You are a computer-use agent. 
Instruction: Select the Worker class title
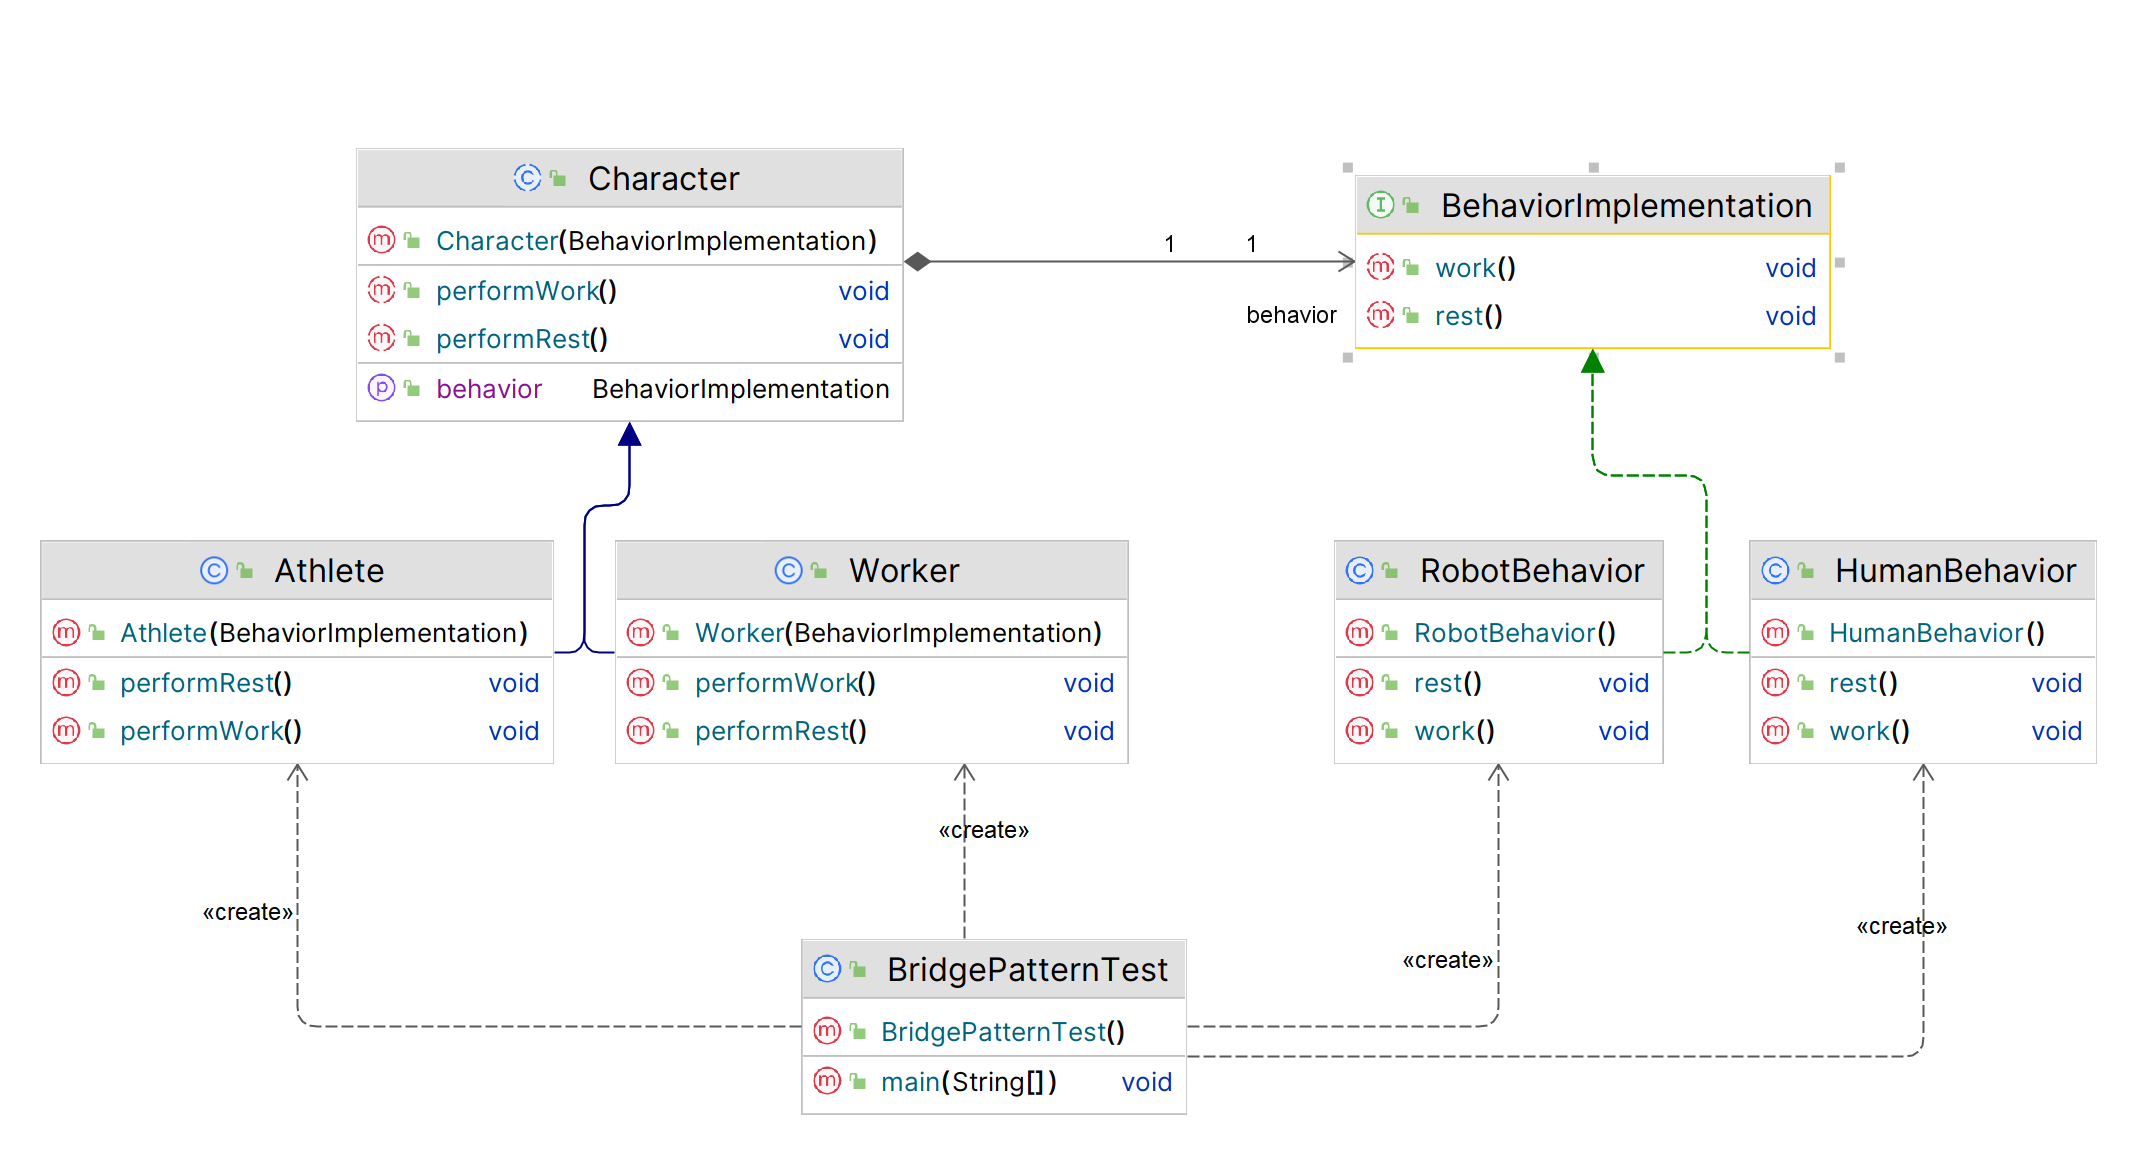point(903,570)
